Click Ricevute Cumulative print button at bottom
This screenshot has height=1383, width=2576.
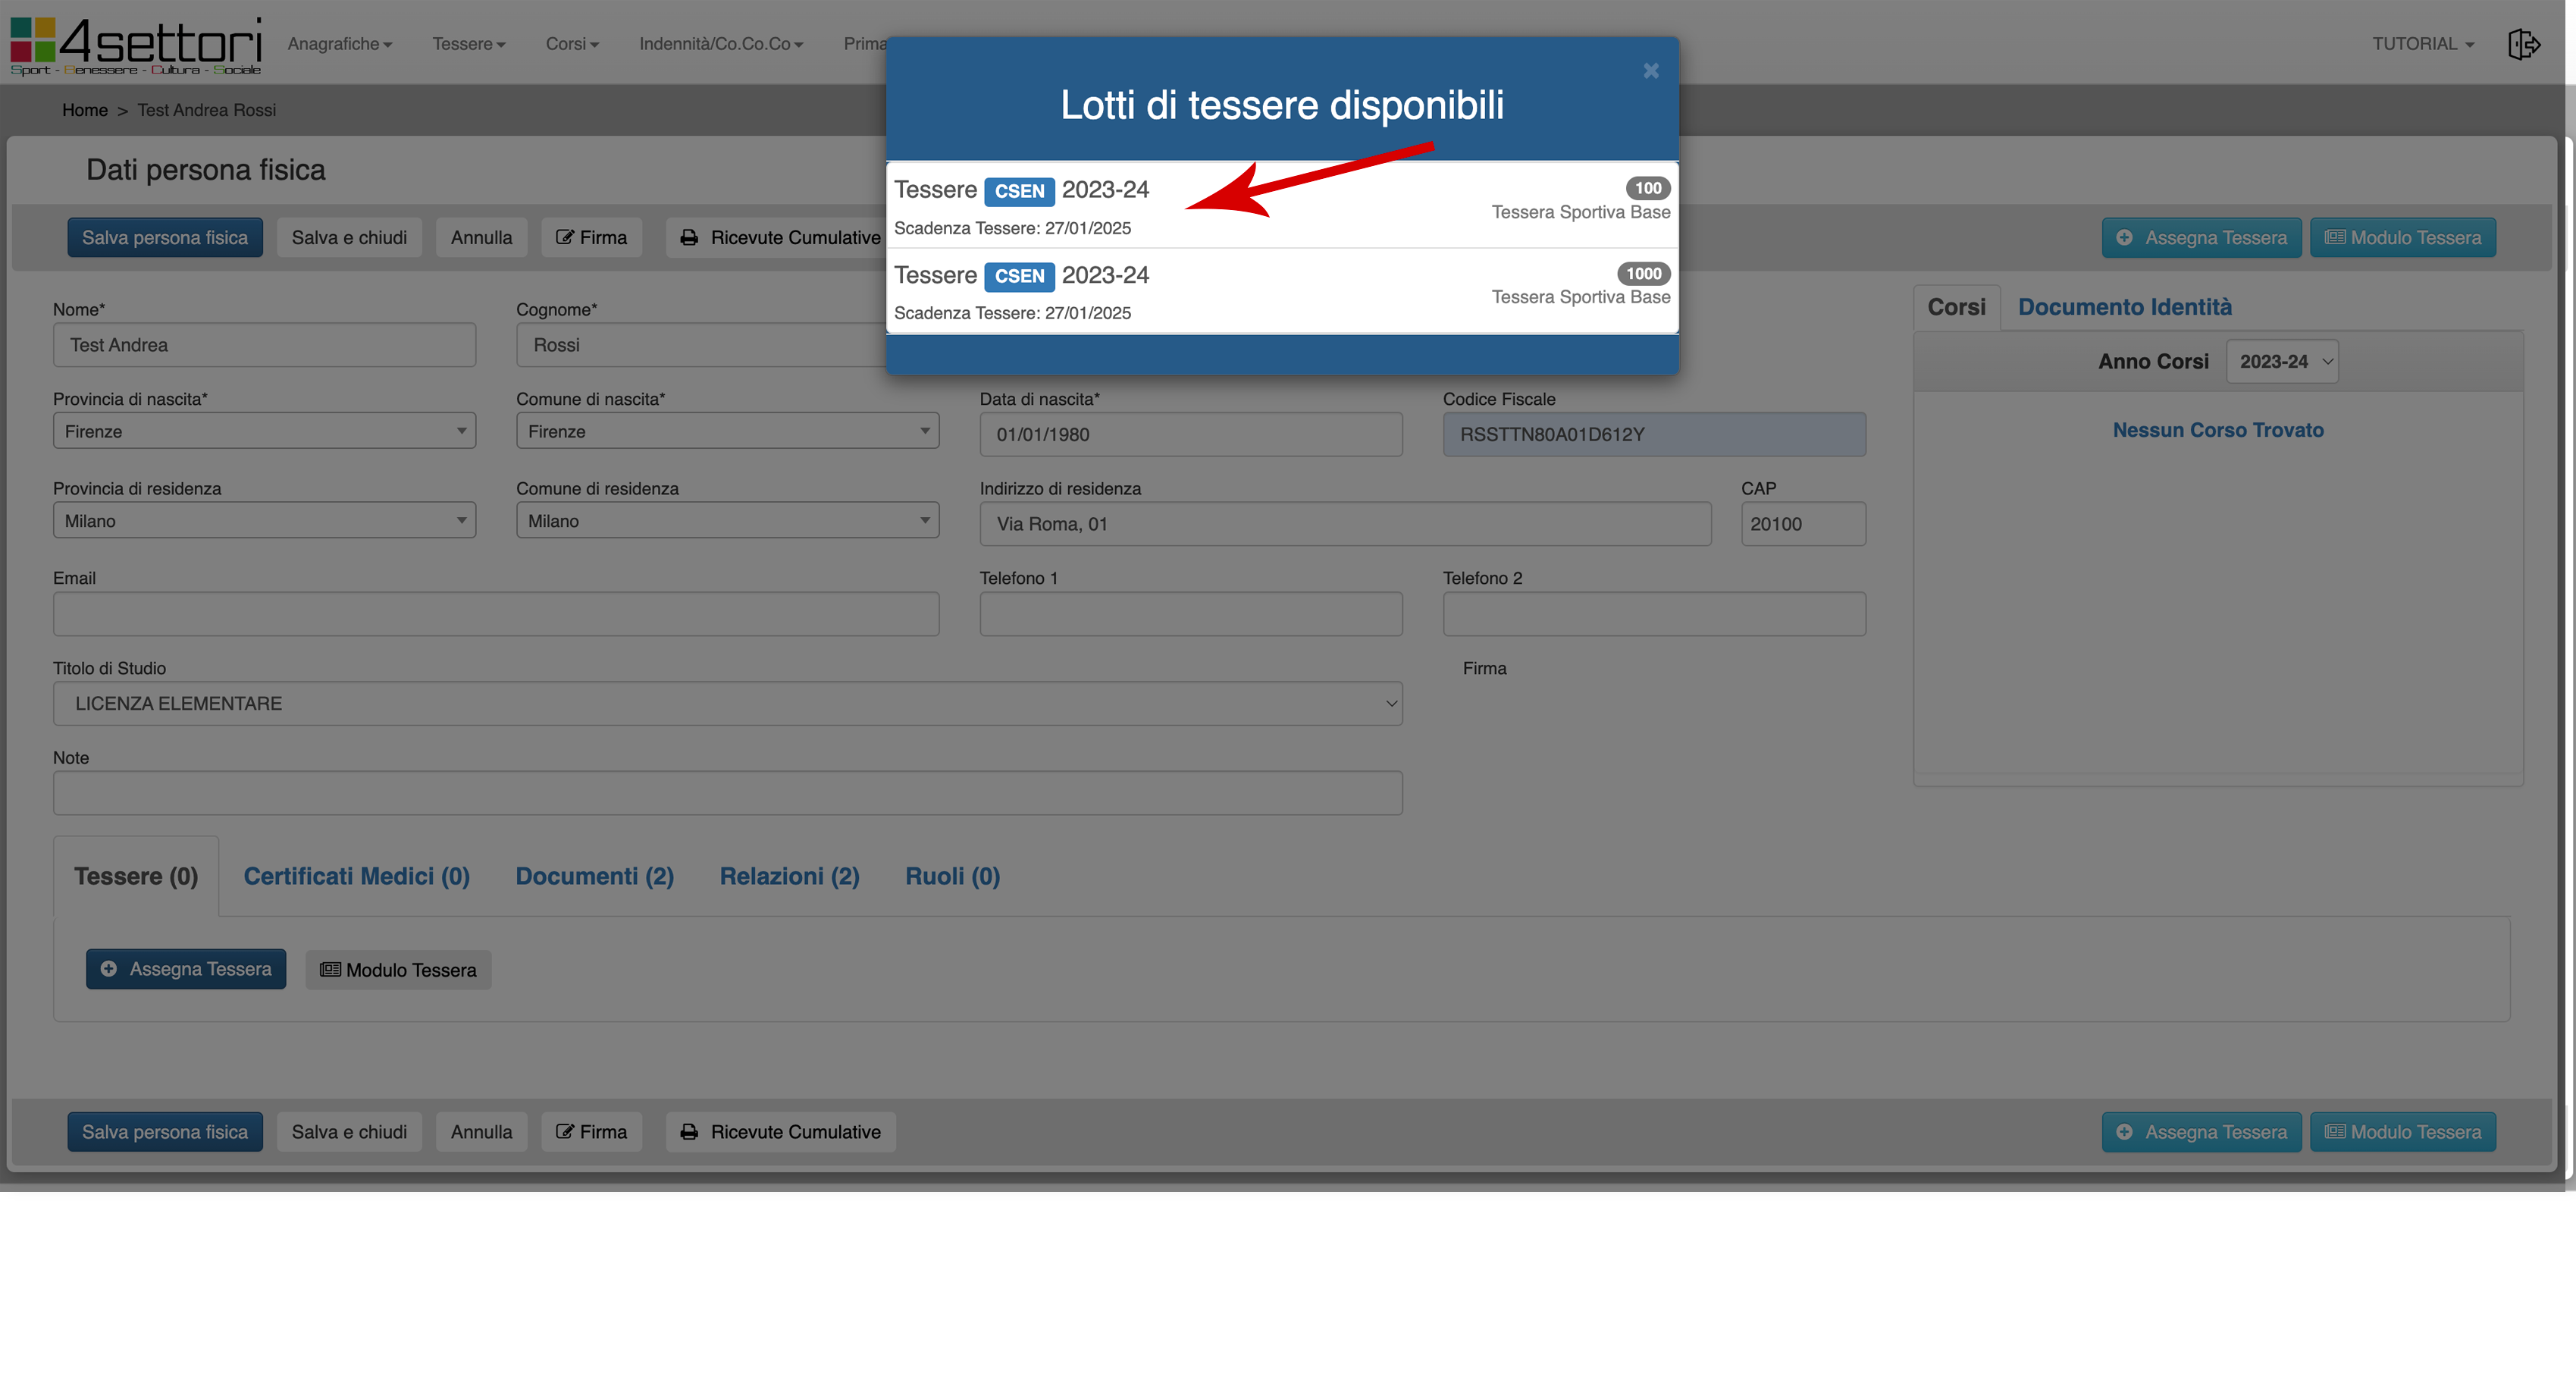pos(781,1132)
